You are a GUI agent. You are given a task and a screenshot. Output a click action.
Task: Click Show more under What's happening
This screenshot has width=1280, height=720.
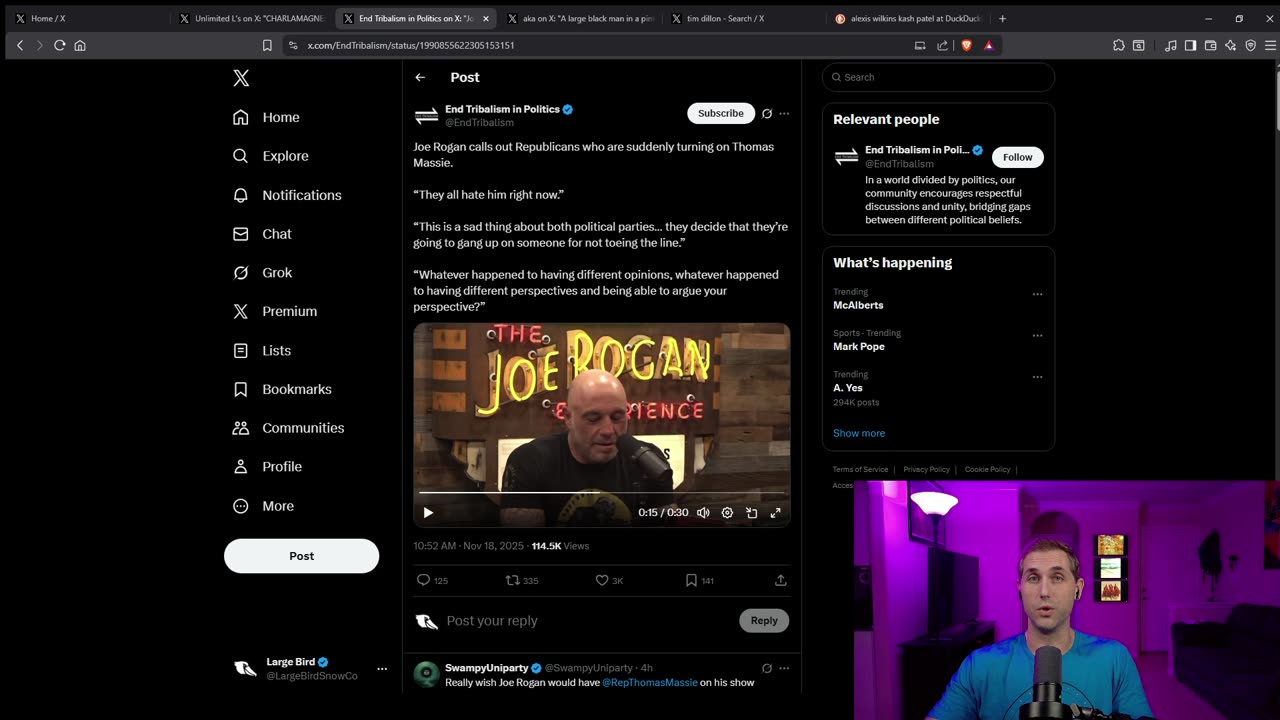coord(859,433)
